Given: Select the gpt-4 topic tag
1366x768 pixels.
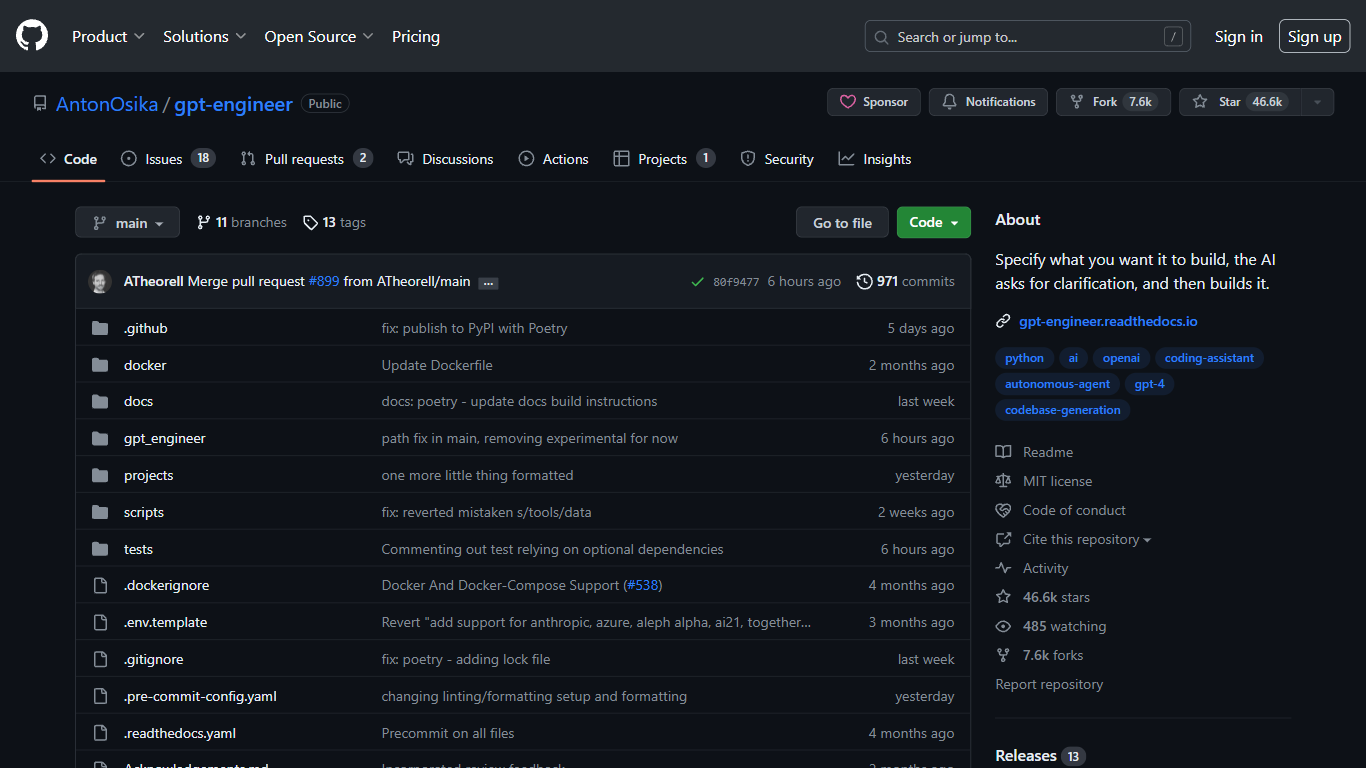Looking at the screenshot, I should tap(1149, 384).
